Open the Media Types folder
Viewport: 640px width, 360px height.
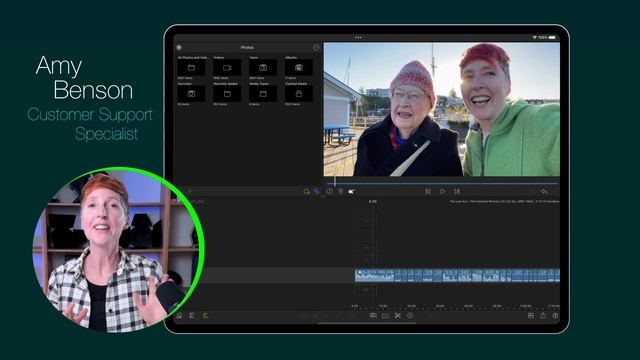[263, 94]
